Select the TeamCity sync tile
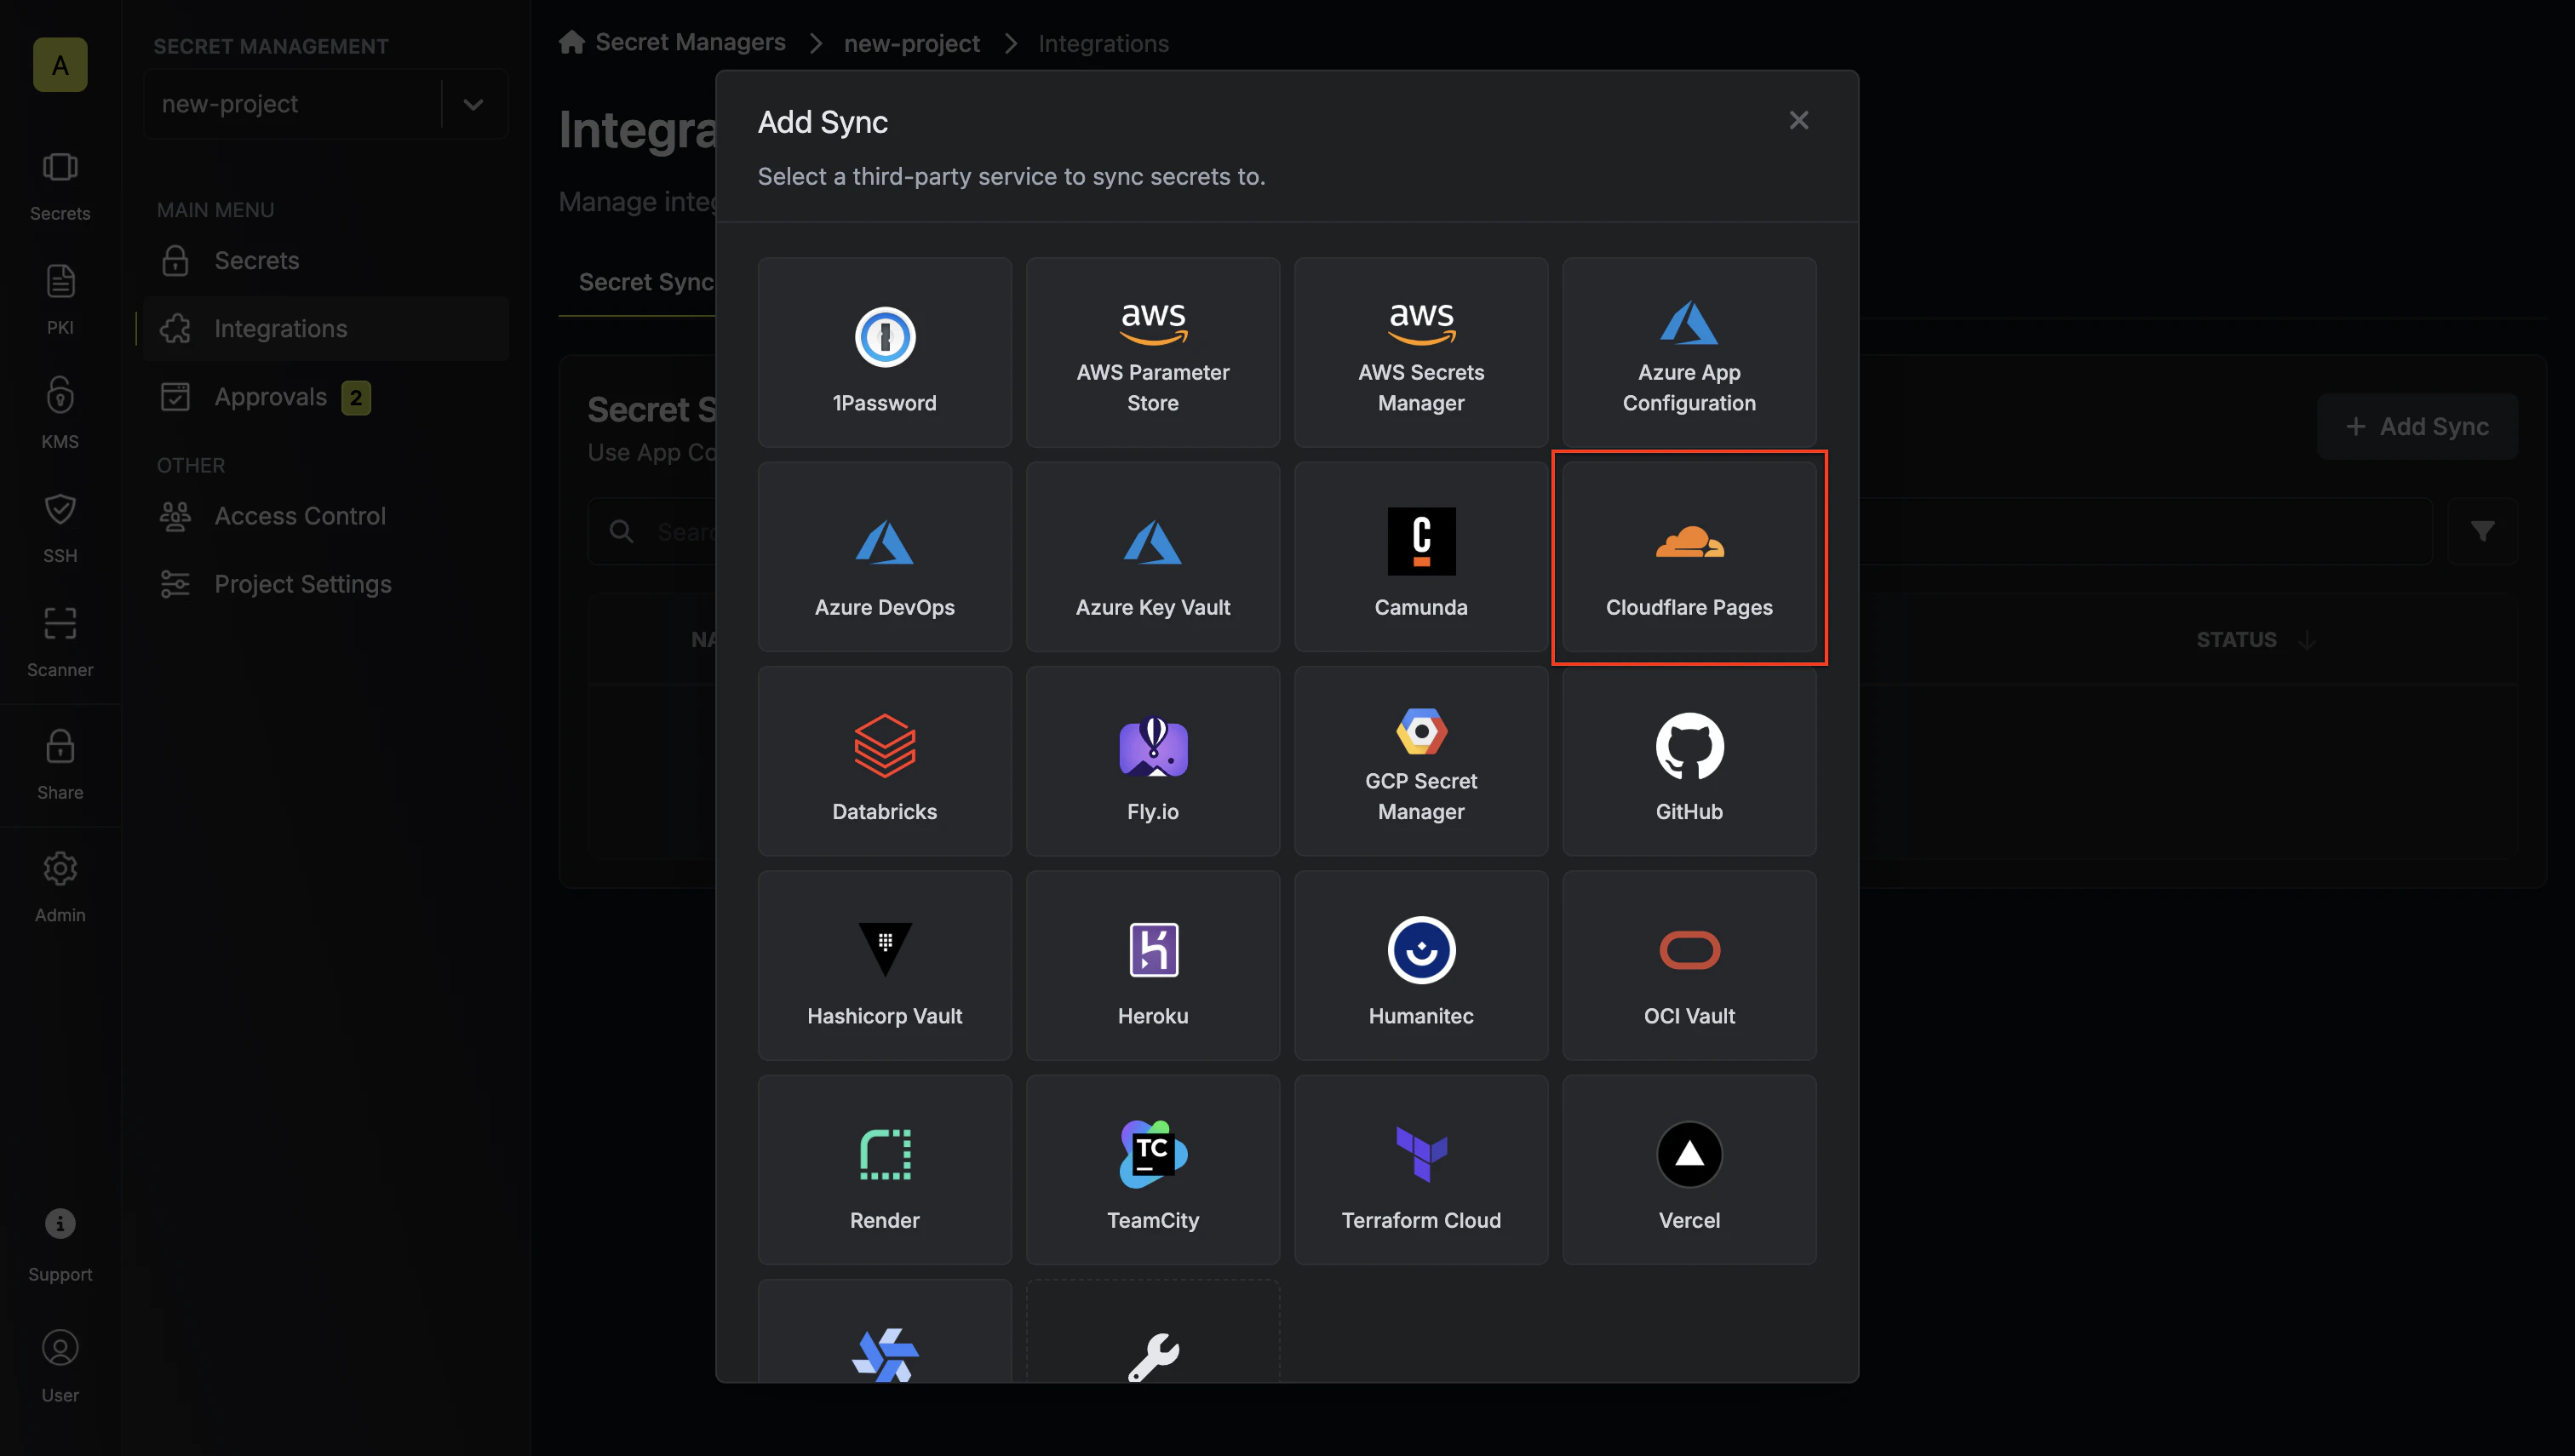Screen dimensions: 2575x1456 (1152, 1169)
